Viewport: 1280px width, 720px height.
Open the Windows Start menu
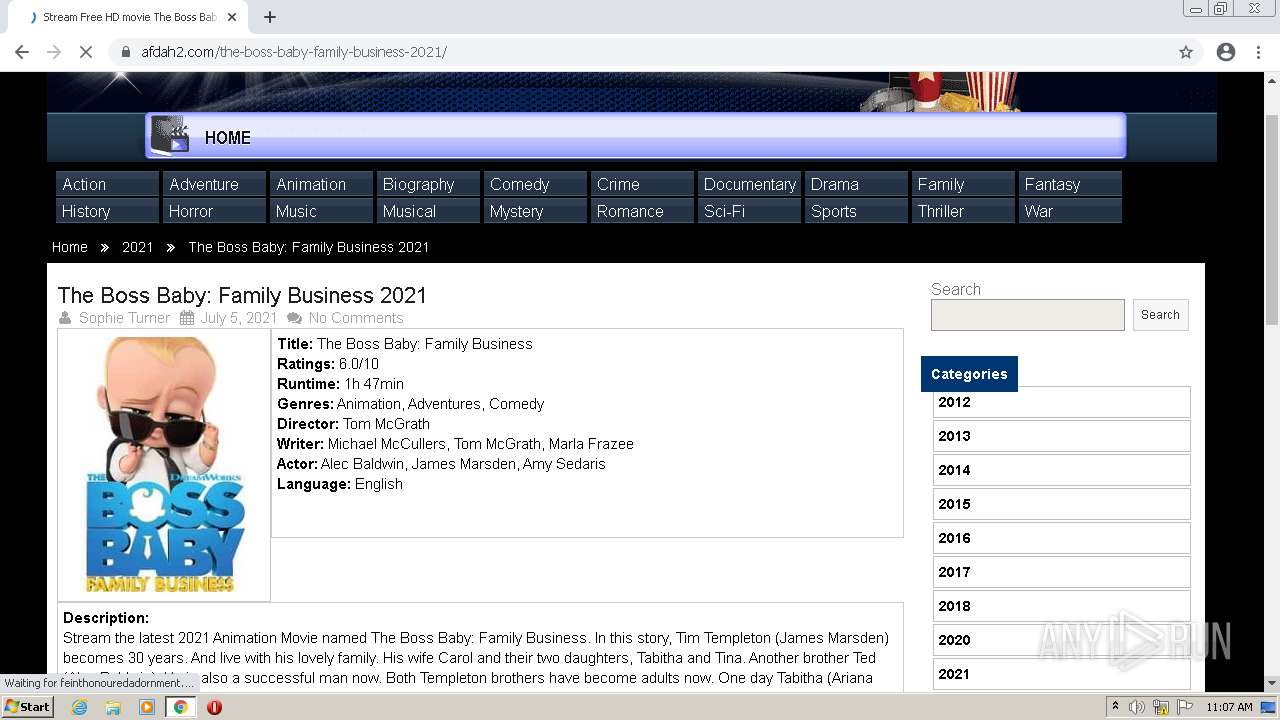[28, 707]
